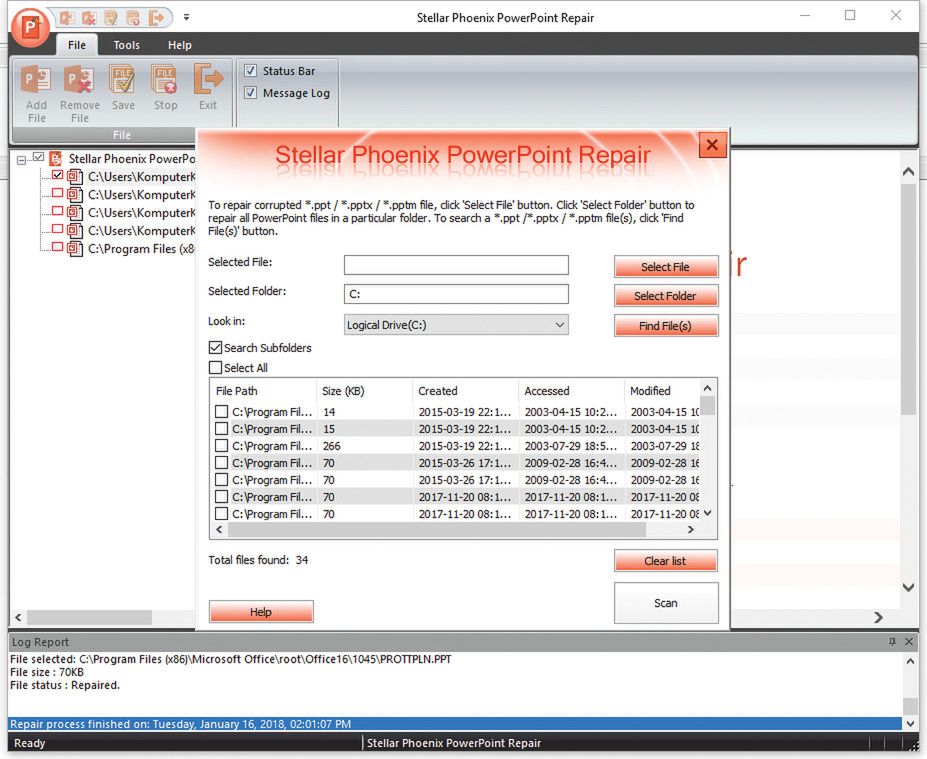The height and width of the screenshot is (759, 927).
Task: Open the Look in drive dropdown
Action: point(456,325)
